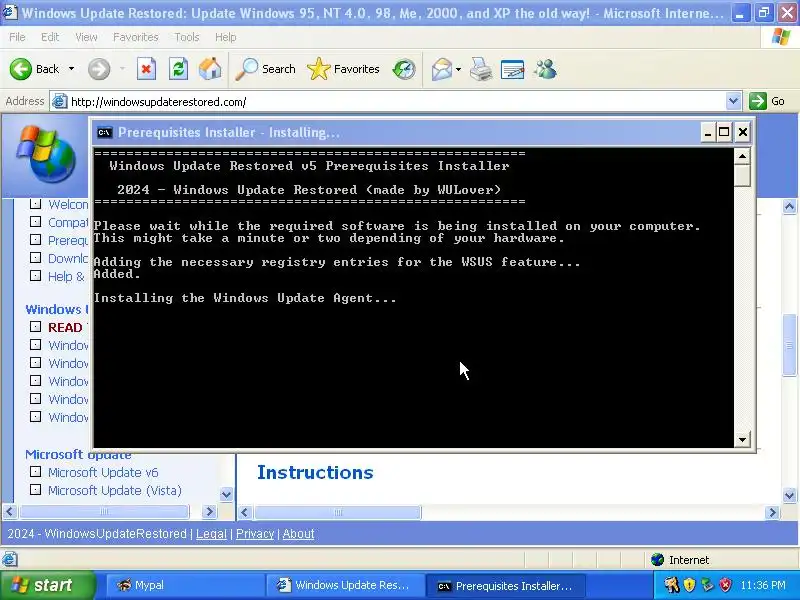Click the IE page icon in status bar
Viewport: 800px width, 600px height.
coord(9,560)
